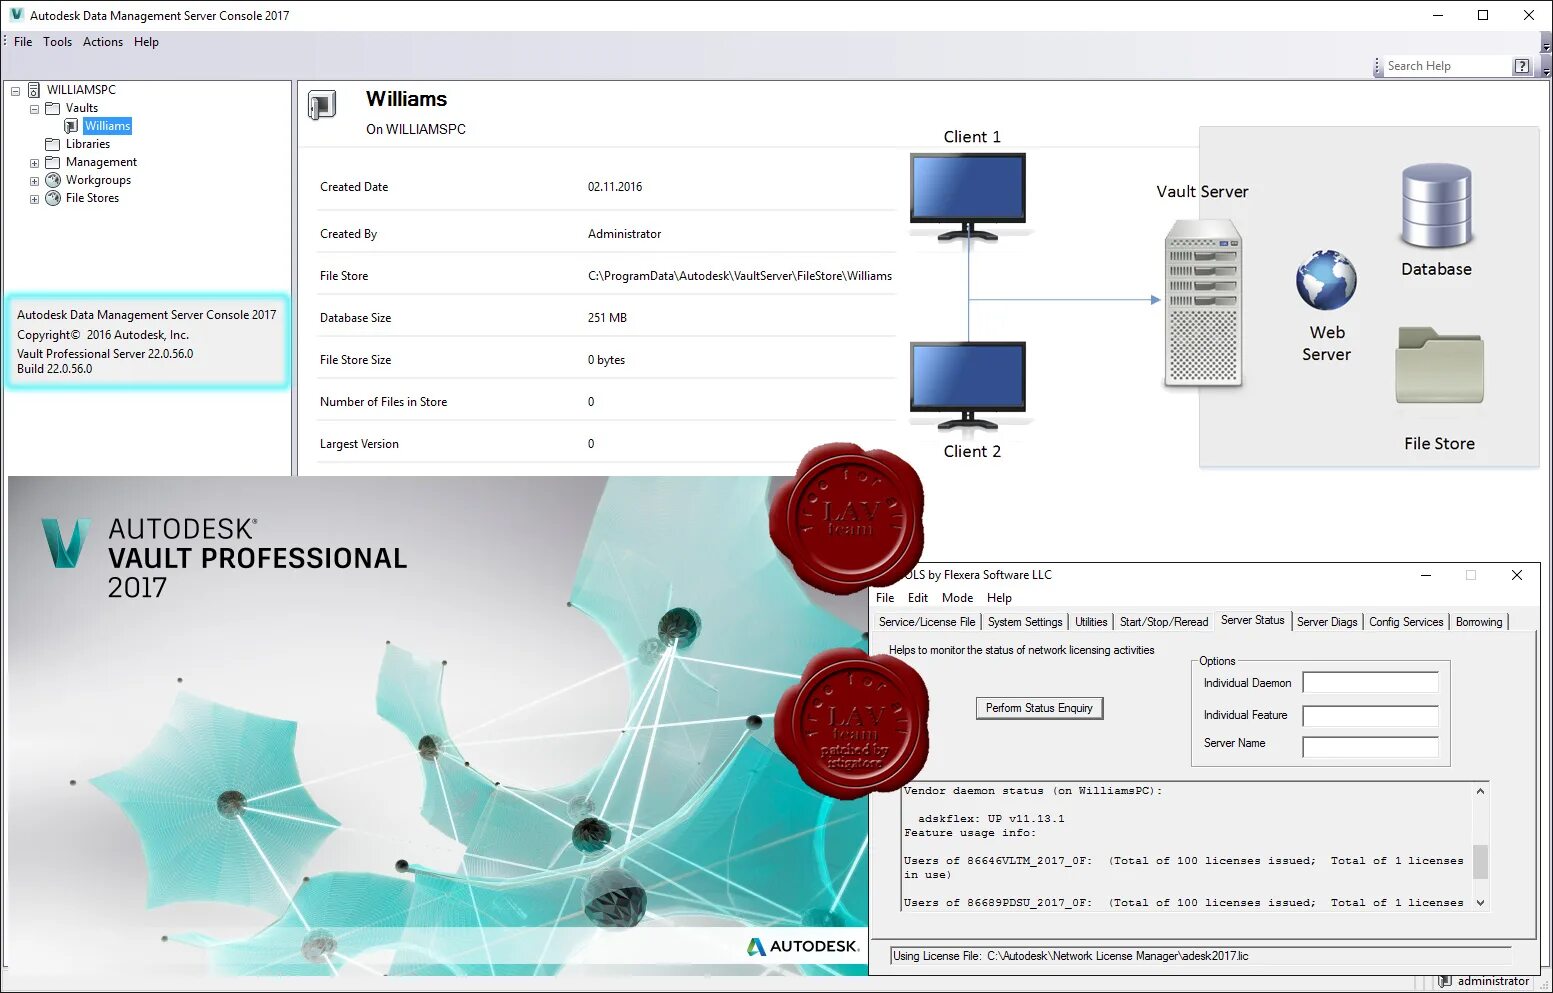This screenshot has height=993, width=1553.
Task: Click the status output scrollbar thumb
Action: pos(1480,862)
